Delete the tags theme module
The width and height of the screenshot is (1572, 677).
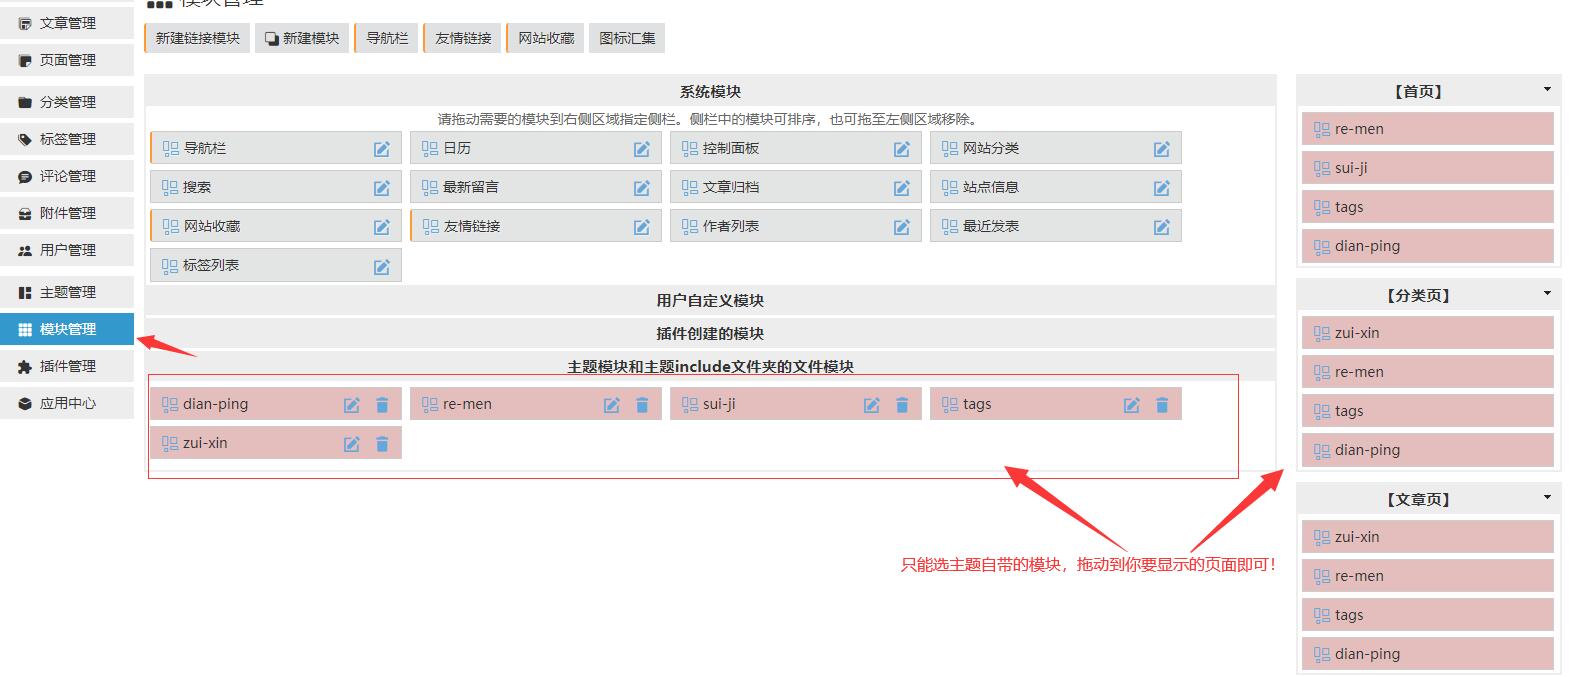click(1162, 405)
